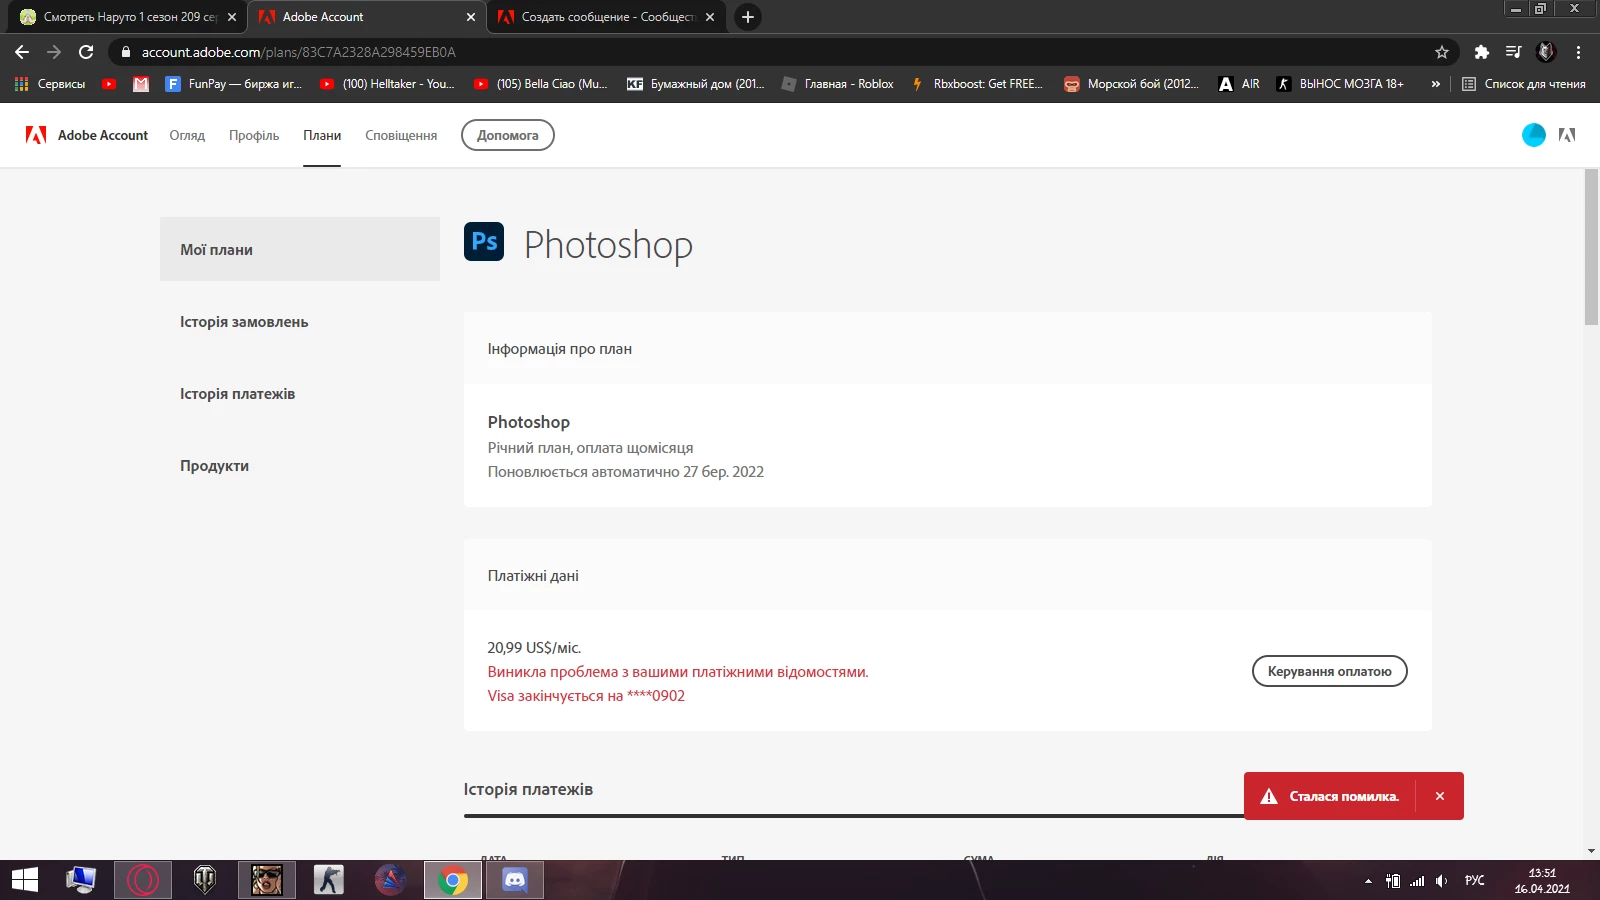Open the FunPay bookmark

233,84
